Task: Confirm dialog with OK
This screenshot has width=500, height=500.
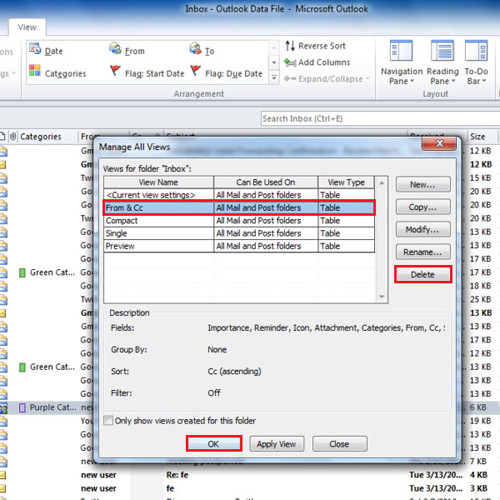Action: tap(214, 444)
